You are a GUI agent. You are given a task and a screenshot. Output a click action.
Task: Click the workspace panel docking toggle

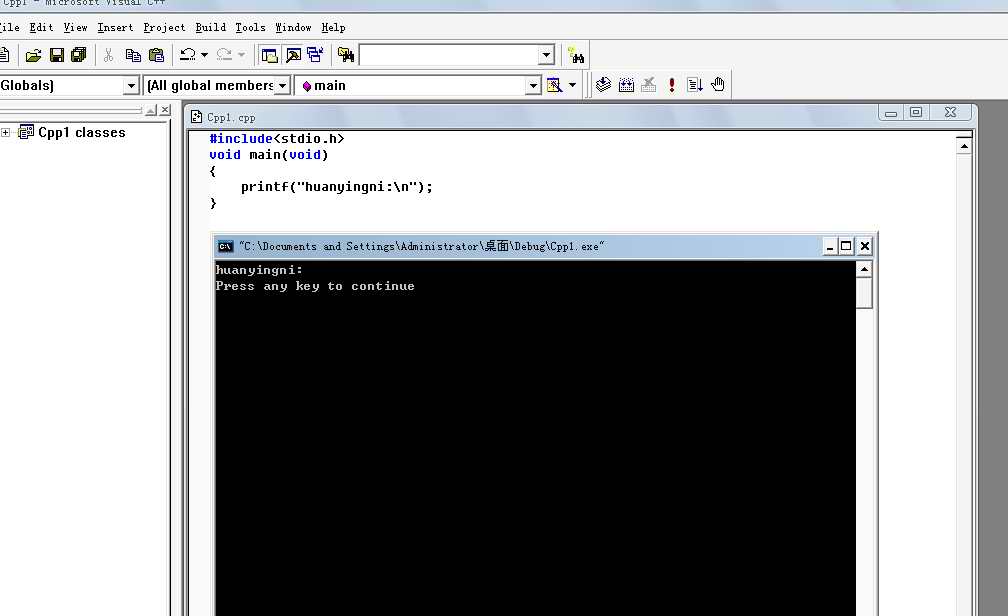click(x=151, y=111)
